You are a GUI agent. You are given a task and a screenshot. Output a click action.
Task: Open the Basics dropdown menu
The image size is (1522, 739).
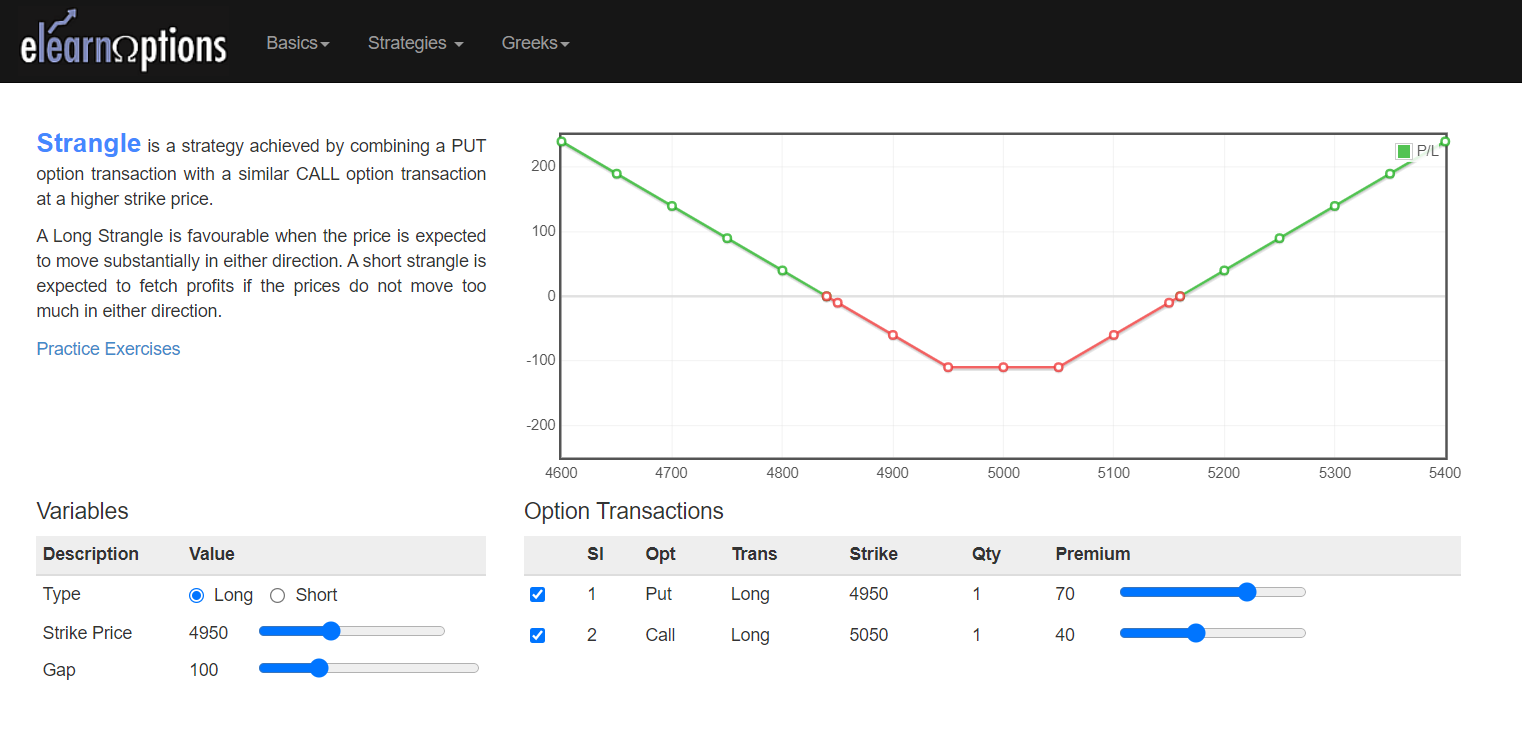coord(297,43)
